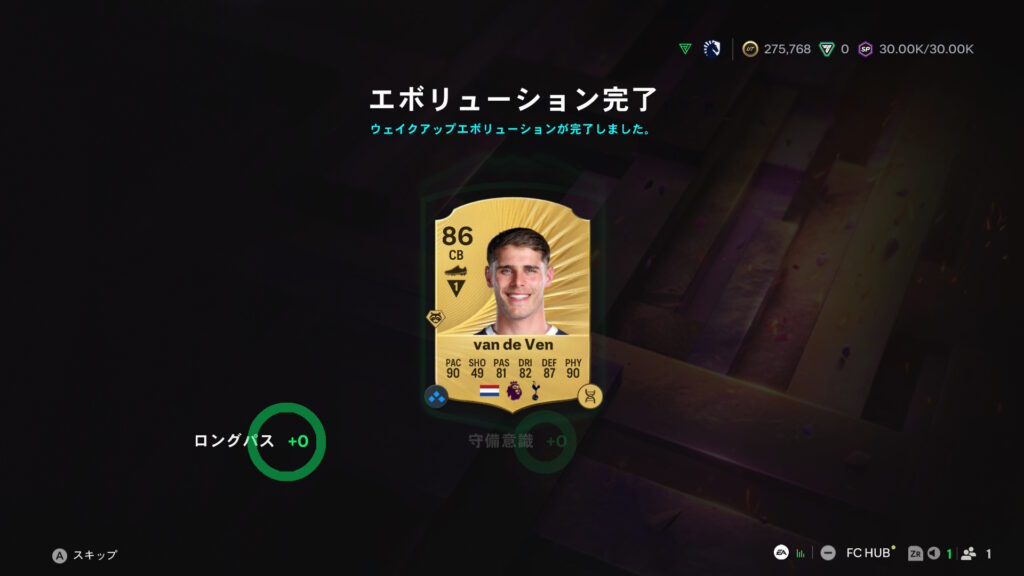Click the raccoon playstyle badge on card
Viewport: 1024px width, 576px height.
(x=436, y=318)
